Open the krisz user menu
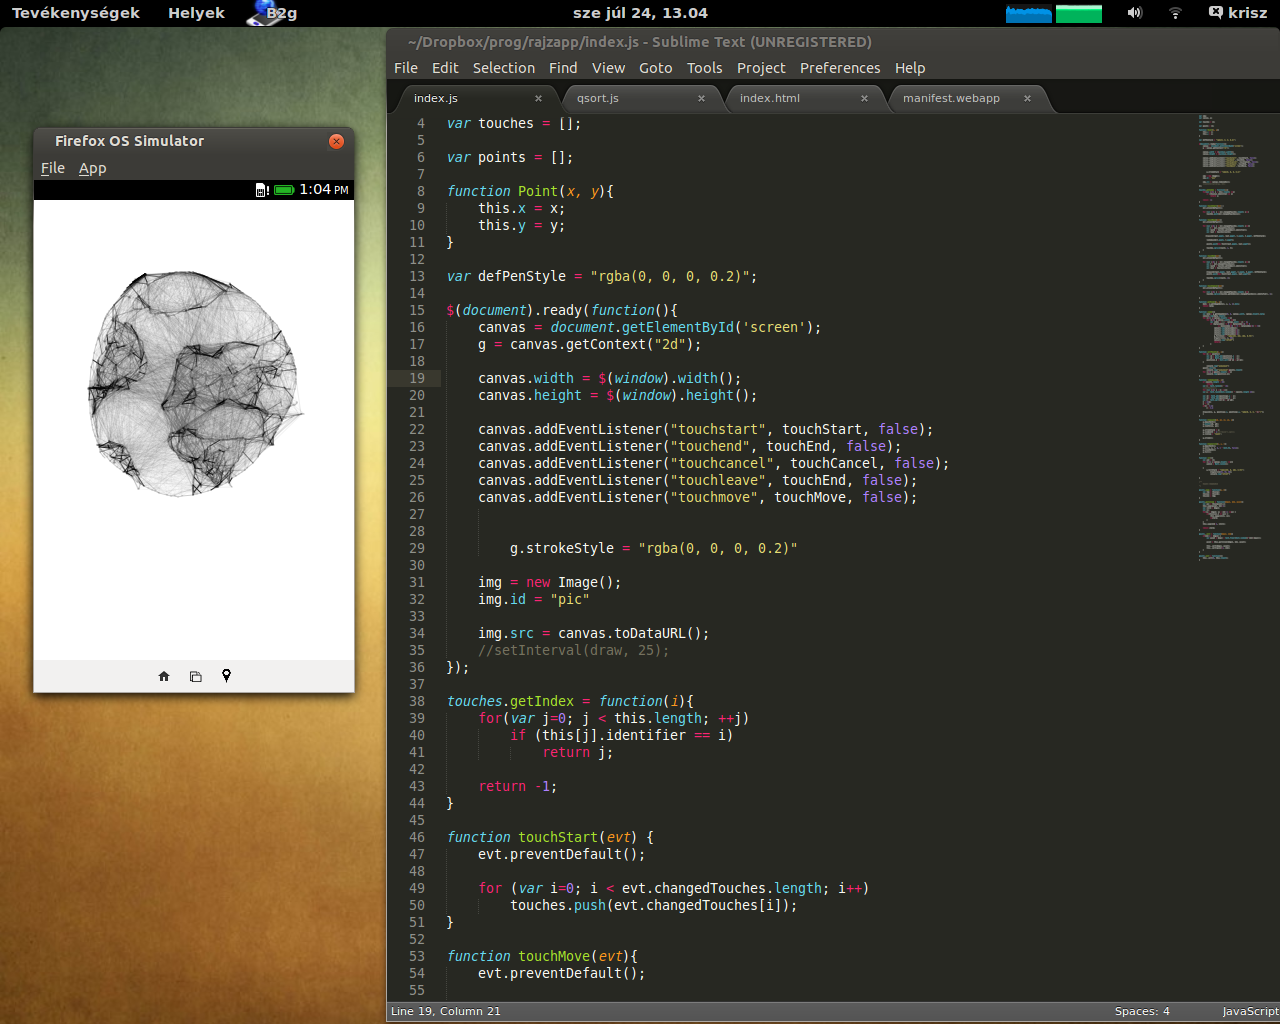Viewport: 1280px width, 1024px height. (1238, 13)
